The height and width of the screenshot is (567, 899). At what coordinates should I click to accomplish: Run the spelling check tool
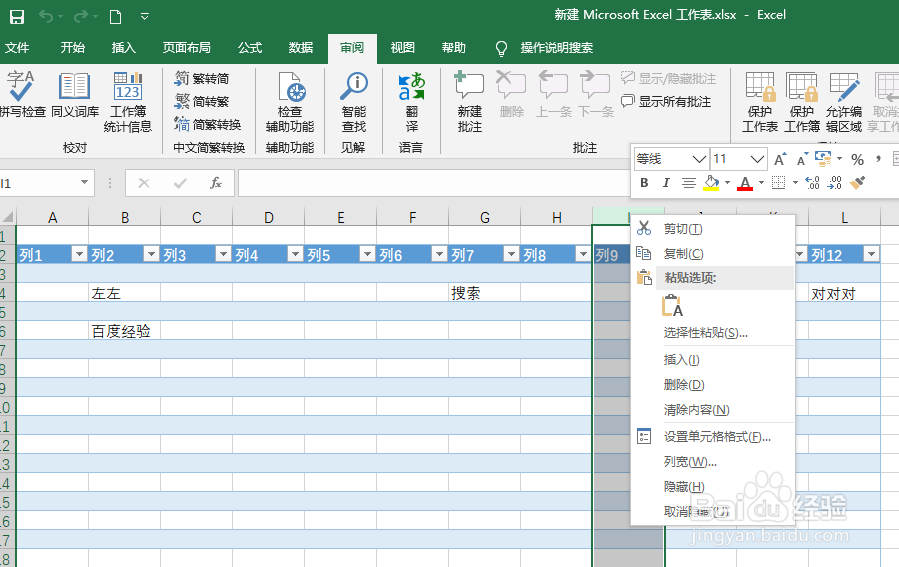click(x=21, y=93)
